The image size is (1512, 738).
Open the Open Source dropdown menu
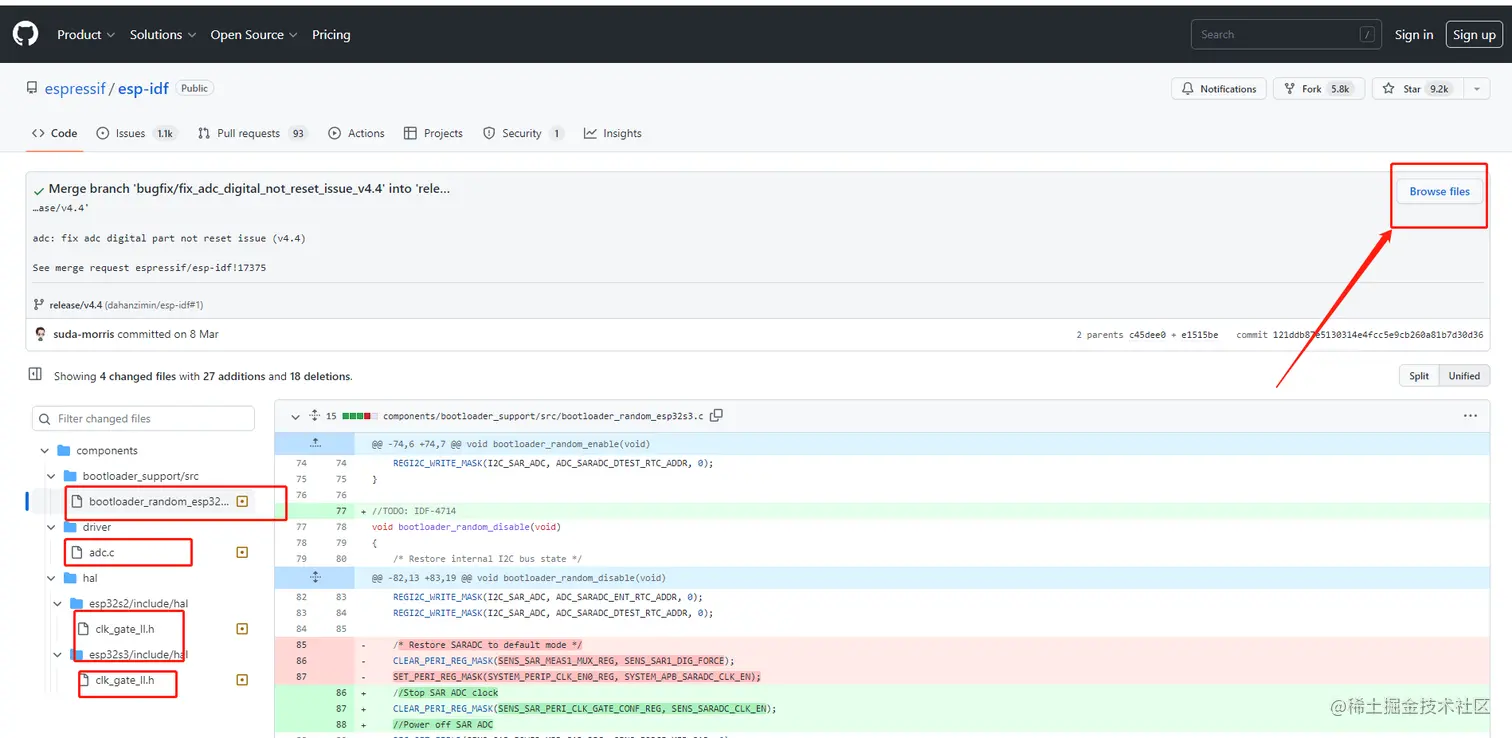254,34
